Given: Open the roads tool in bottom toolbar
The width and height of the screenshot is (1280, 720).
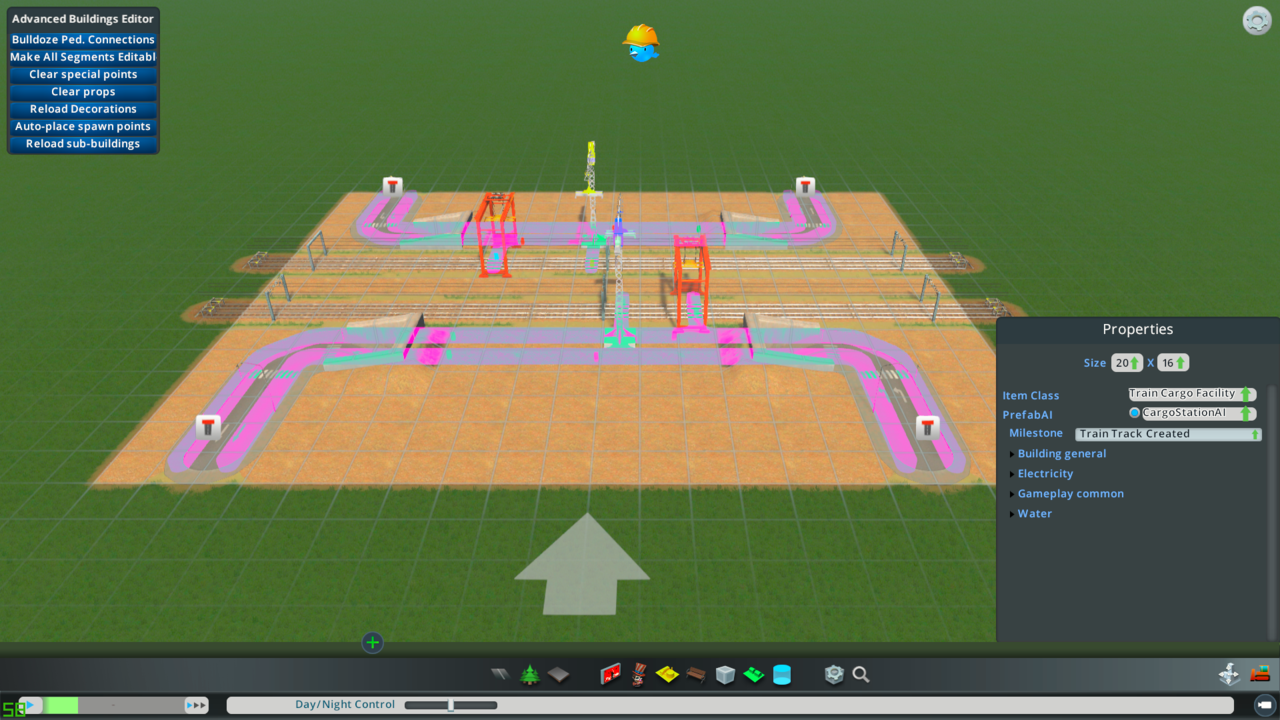Looking at the screenshot, I should pyautogui.click(x=500, y=675).
